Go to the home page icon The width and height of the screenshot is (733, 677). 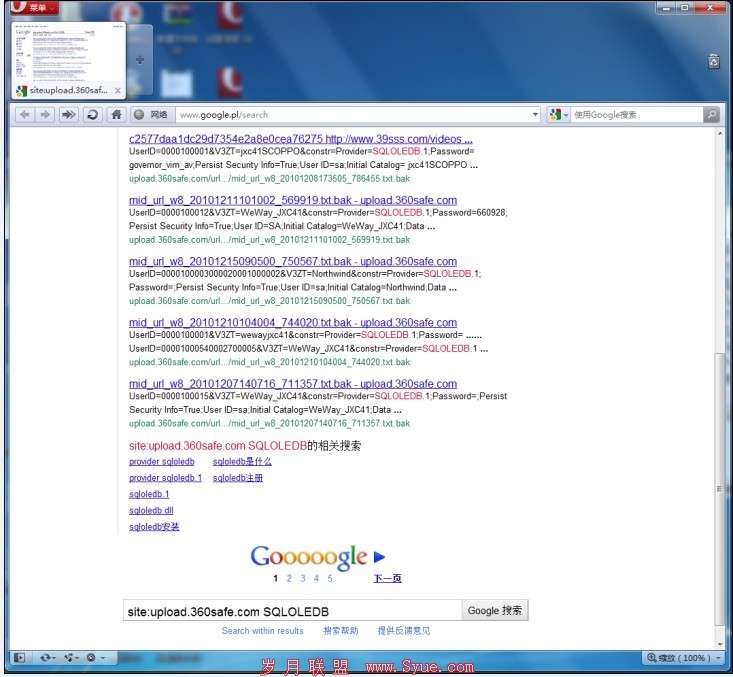116,115
